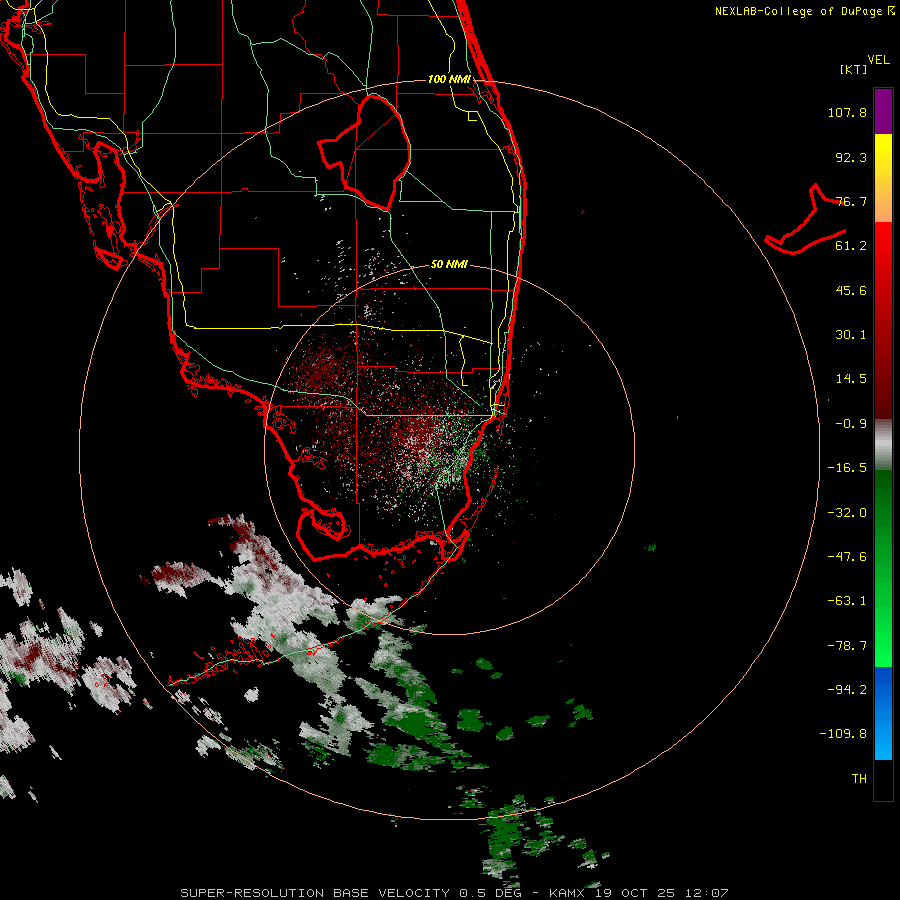This screenshot has height=900, width=900.
Task: Click the VEL legend title
Action: pyautogui.click(x=878, y=60)
